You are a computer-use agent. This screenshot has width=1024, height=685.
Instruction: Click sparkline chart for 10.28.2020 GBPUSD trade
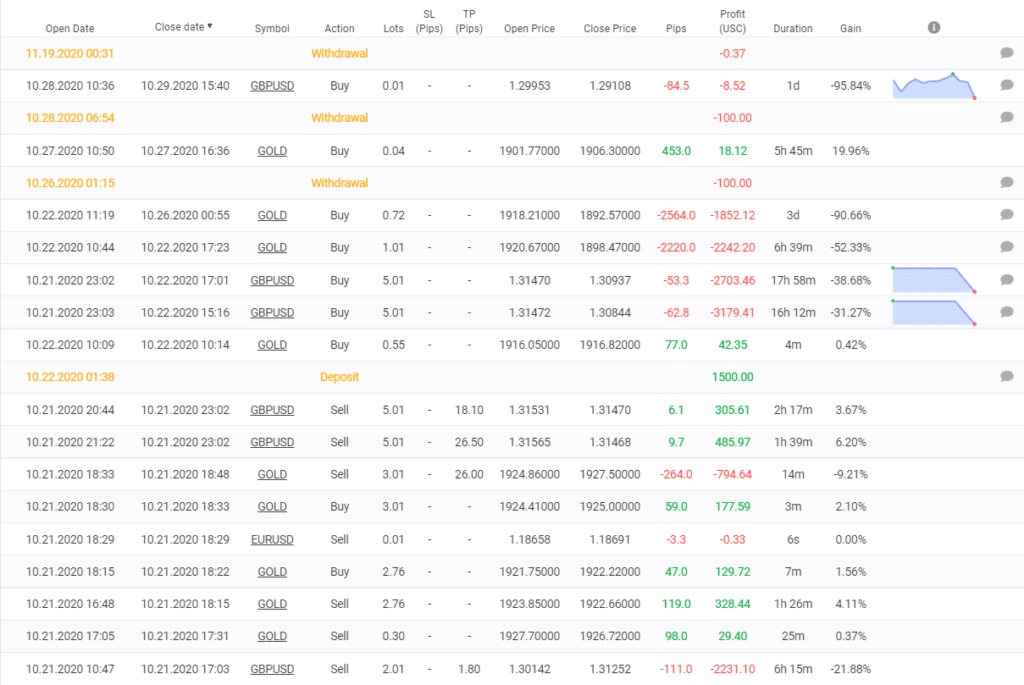pos(934,86)
